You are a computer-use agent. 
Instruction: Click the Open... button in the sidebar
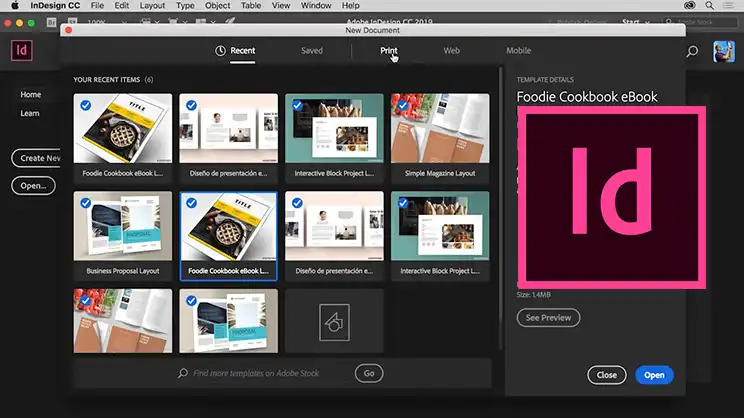(33, 186)
